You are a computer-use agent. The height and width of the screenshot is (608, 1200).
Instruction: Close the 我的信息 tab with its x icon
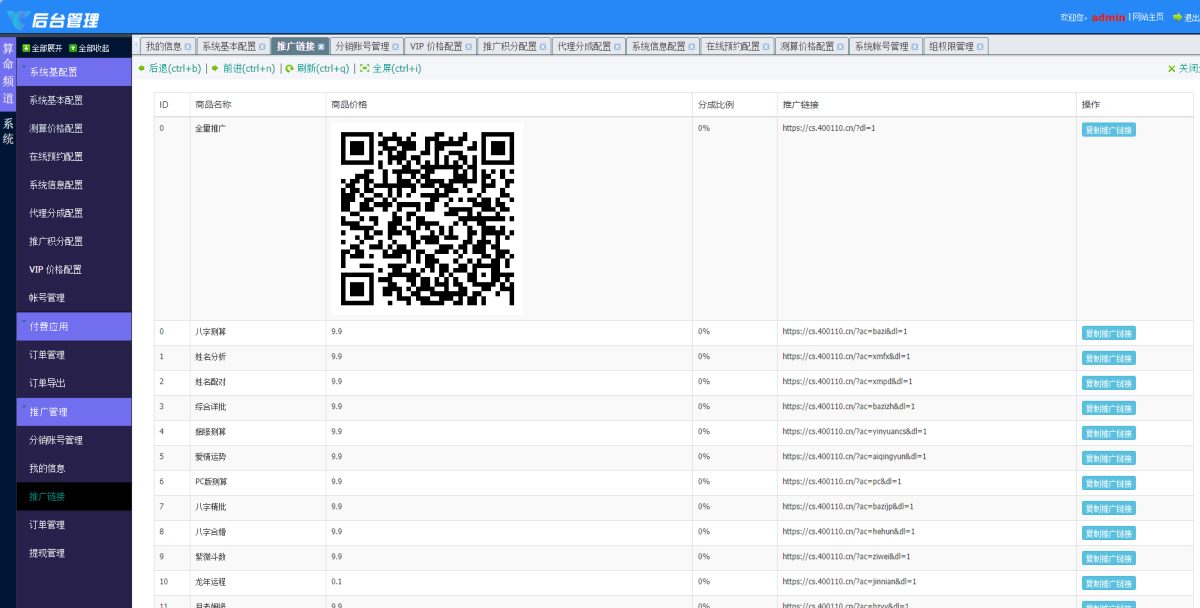click(x=188, y=47)
